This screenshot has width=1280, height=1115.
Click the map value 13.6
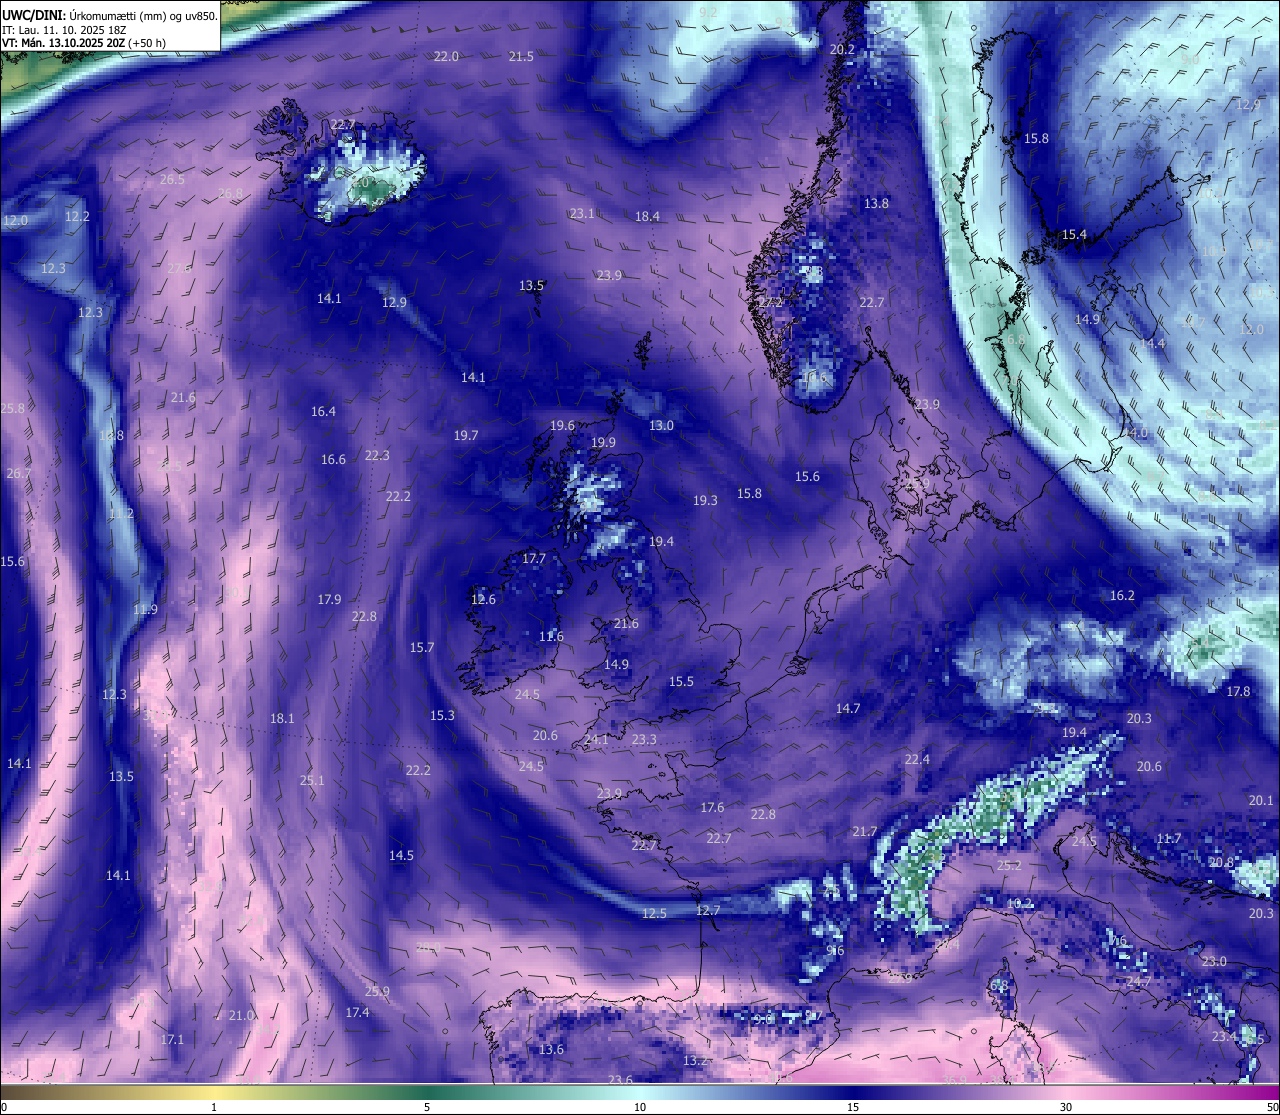click(x=551, y=1050)
